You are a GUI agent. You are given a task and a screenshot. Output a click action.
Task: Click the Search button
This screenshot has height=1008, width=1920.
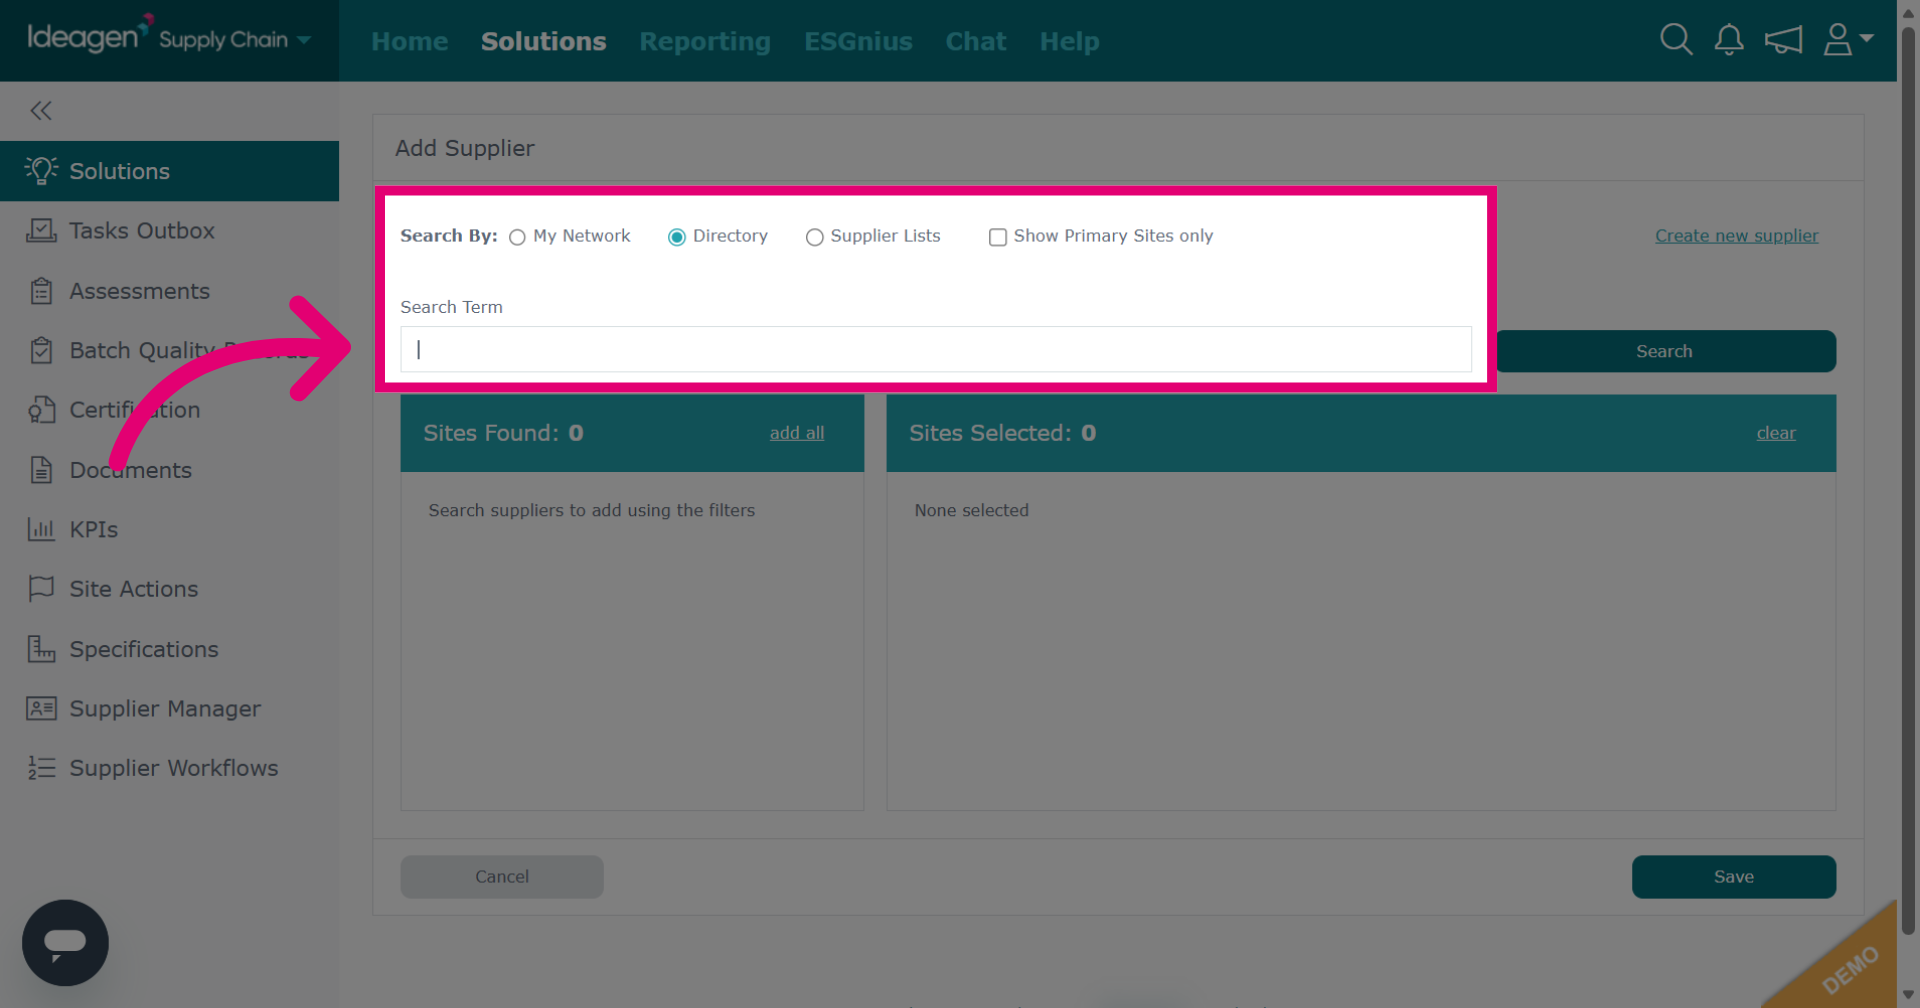point(1665,351)
